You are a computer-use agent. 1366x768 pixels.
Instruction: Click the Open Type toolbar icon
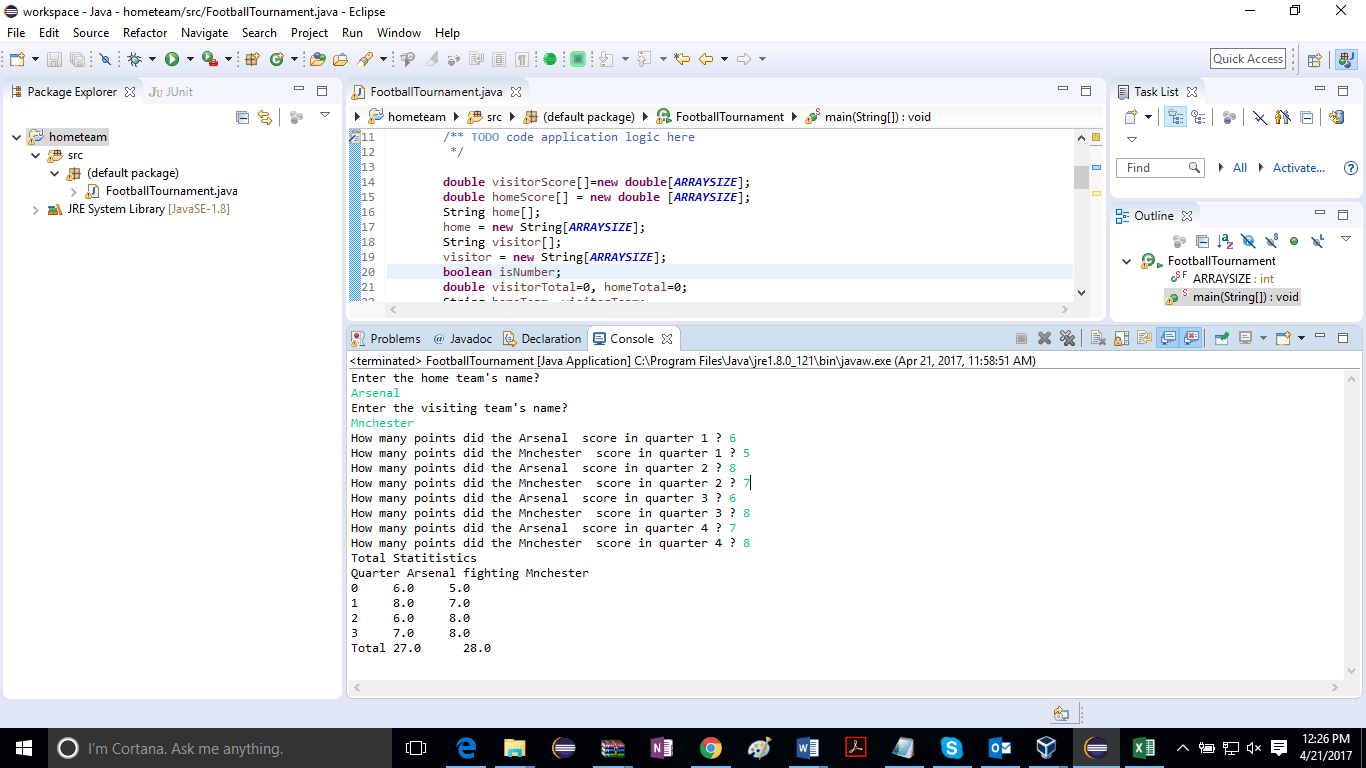[x=318, y=59]
